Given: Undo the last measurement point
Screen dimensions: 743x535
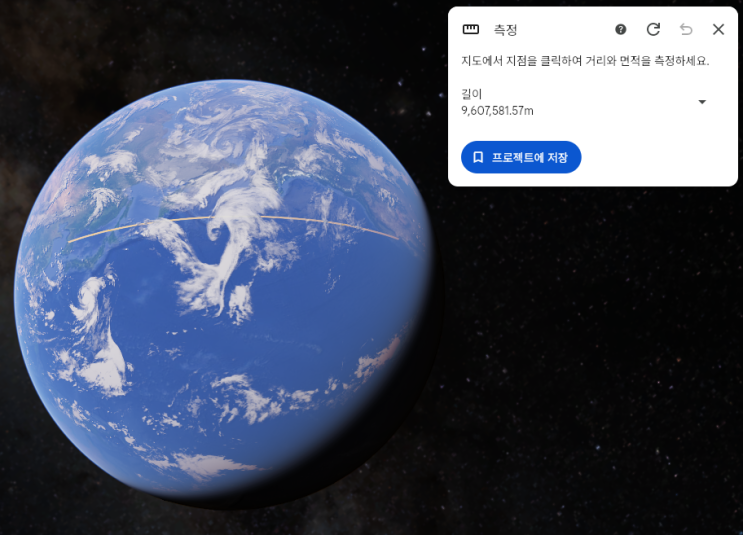Looking at the screenshot, I should coord(686,29).
